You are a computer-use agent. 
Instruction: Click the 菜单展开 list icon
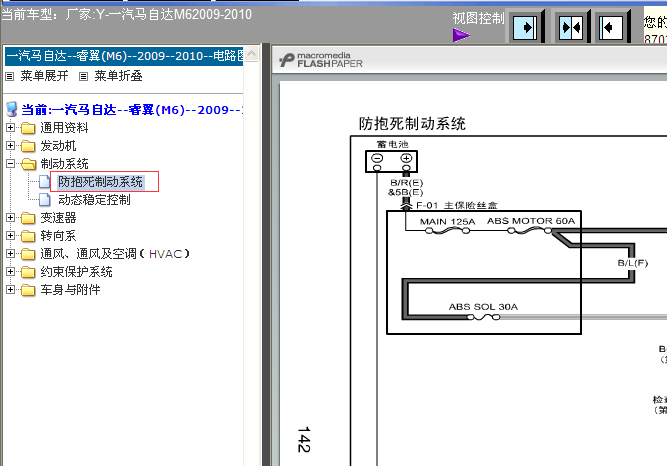click(9, 76)
